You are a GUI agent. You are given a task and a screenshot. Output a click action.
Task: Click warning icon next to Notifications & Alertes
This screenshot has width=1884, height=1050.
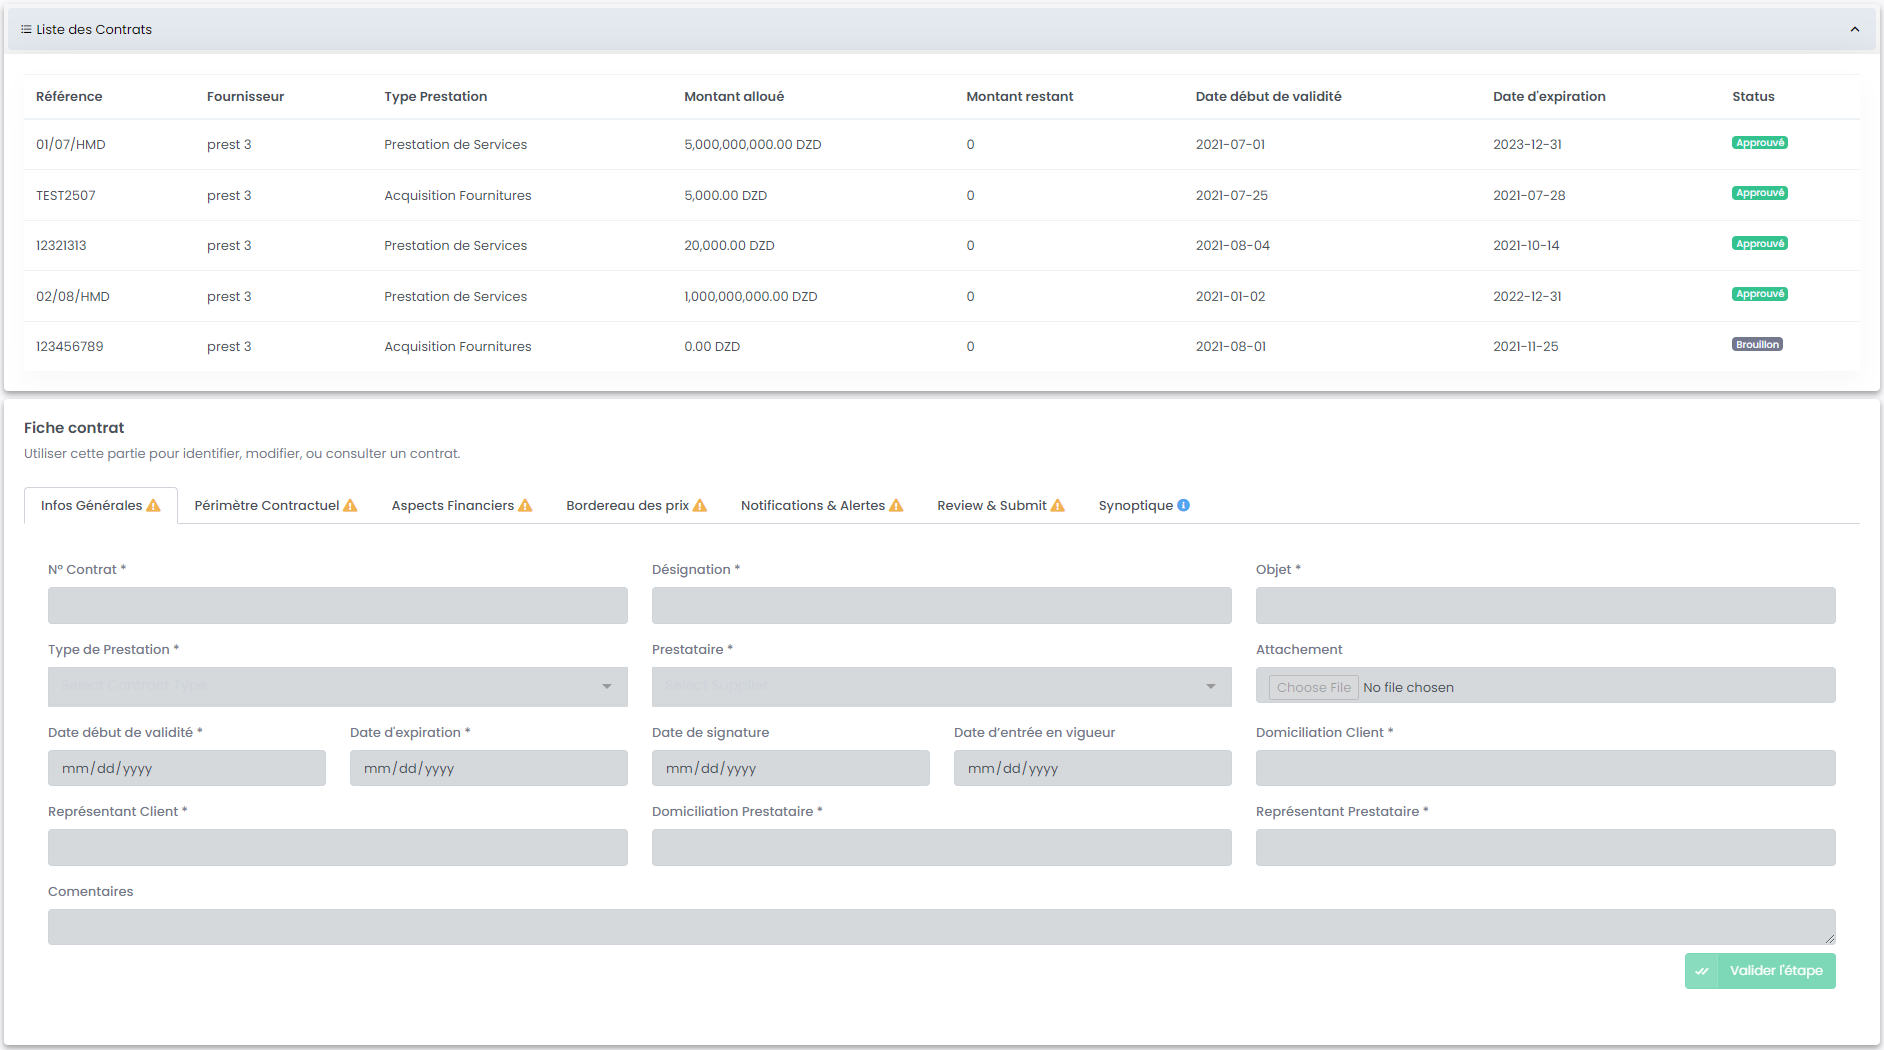(x=896, y=506)
